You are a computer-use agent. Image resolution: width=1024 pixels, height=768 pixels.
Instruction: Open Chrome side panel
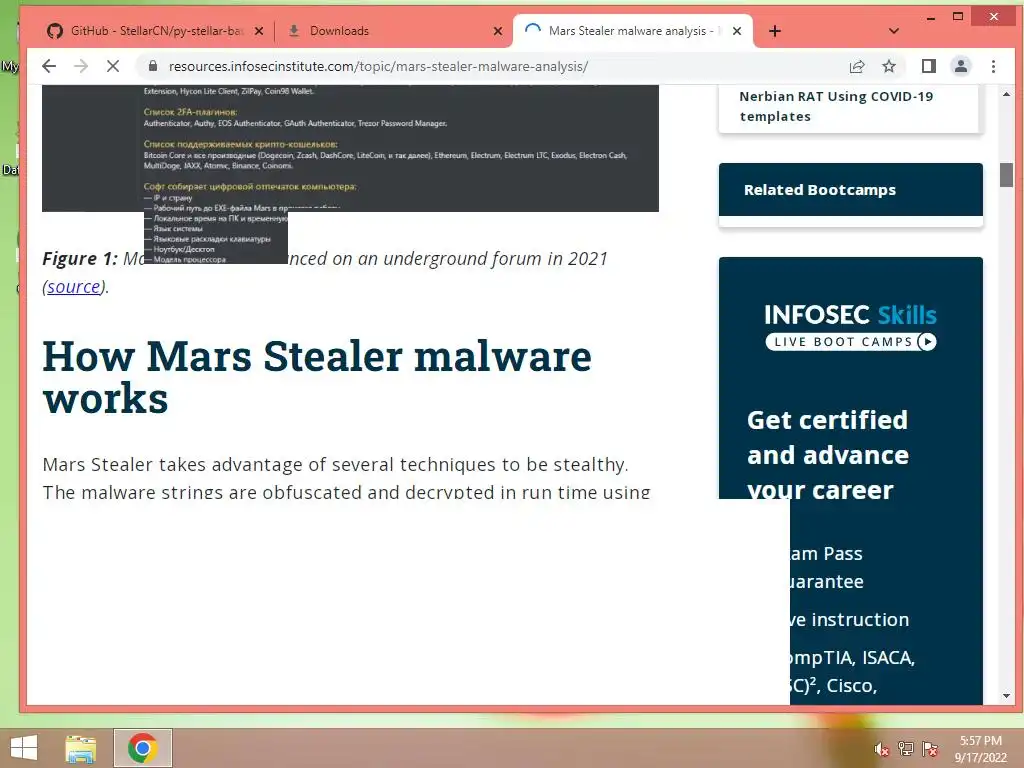[929, 66]
